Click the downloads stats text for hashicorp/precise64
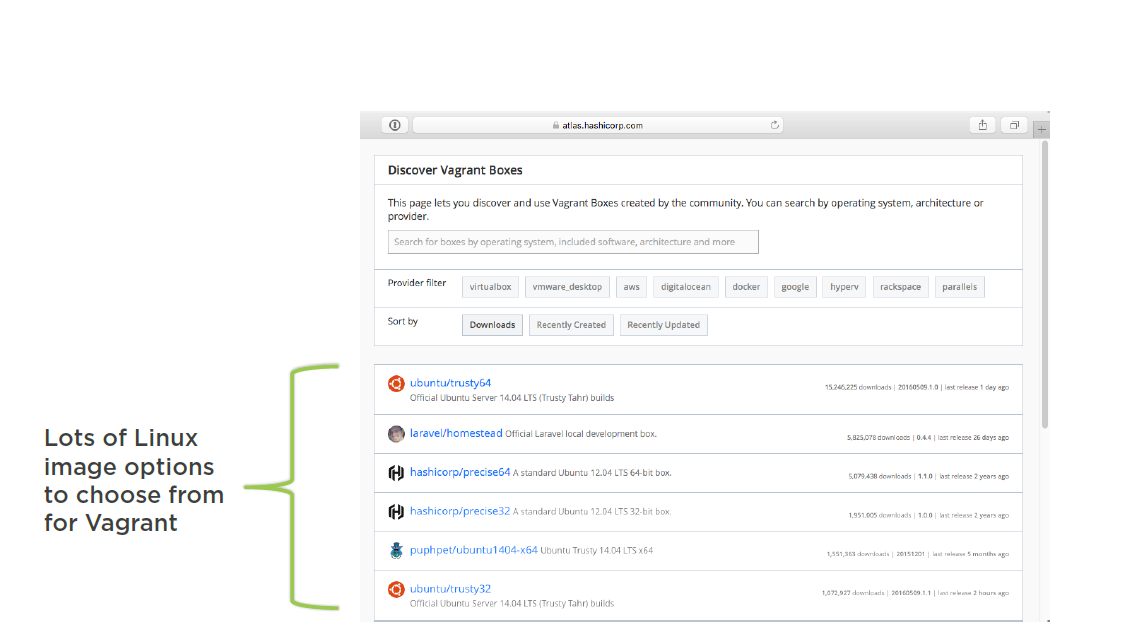The image size is (1135, 638). click(x=929, y=477)
